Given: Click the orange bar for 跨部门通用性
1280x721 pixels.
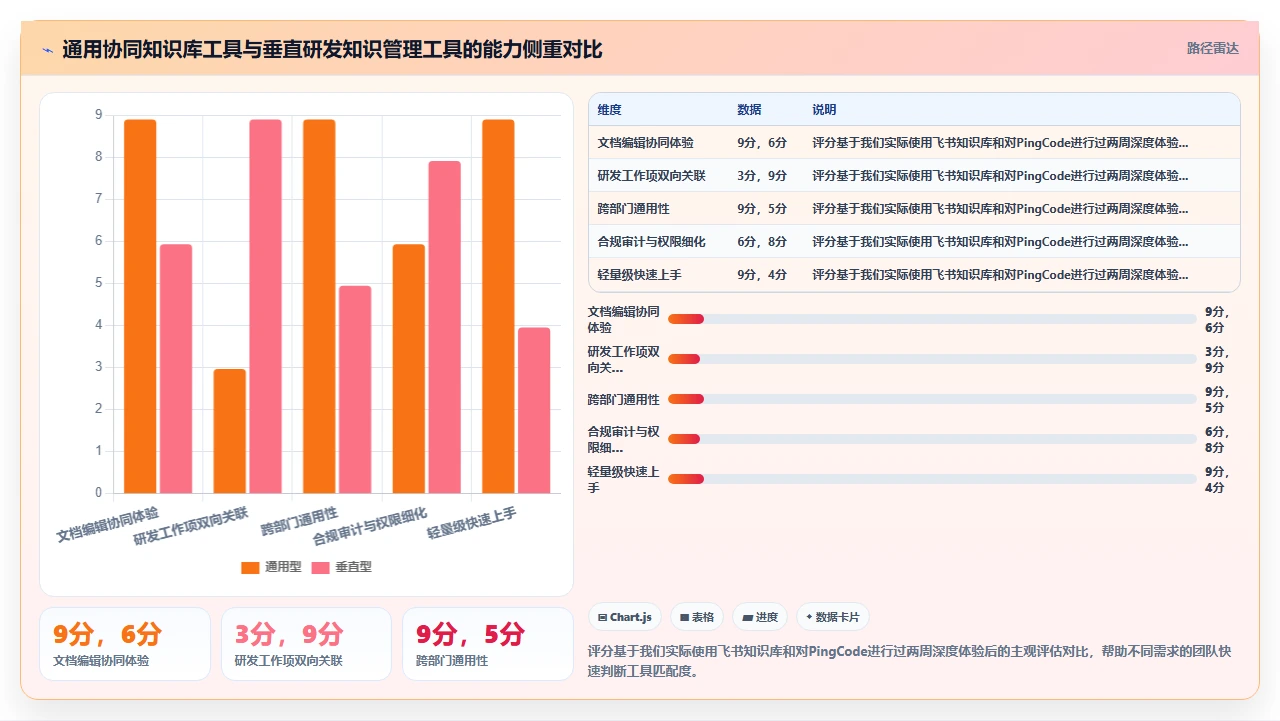Looking at the screenshot, I should coord(319,306).
